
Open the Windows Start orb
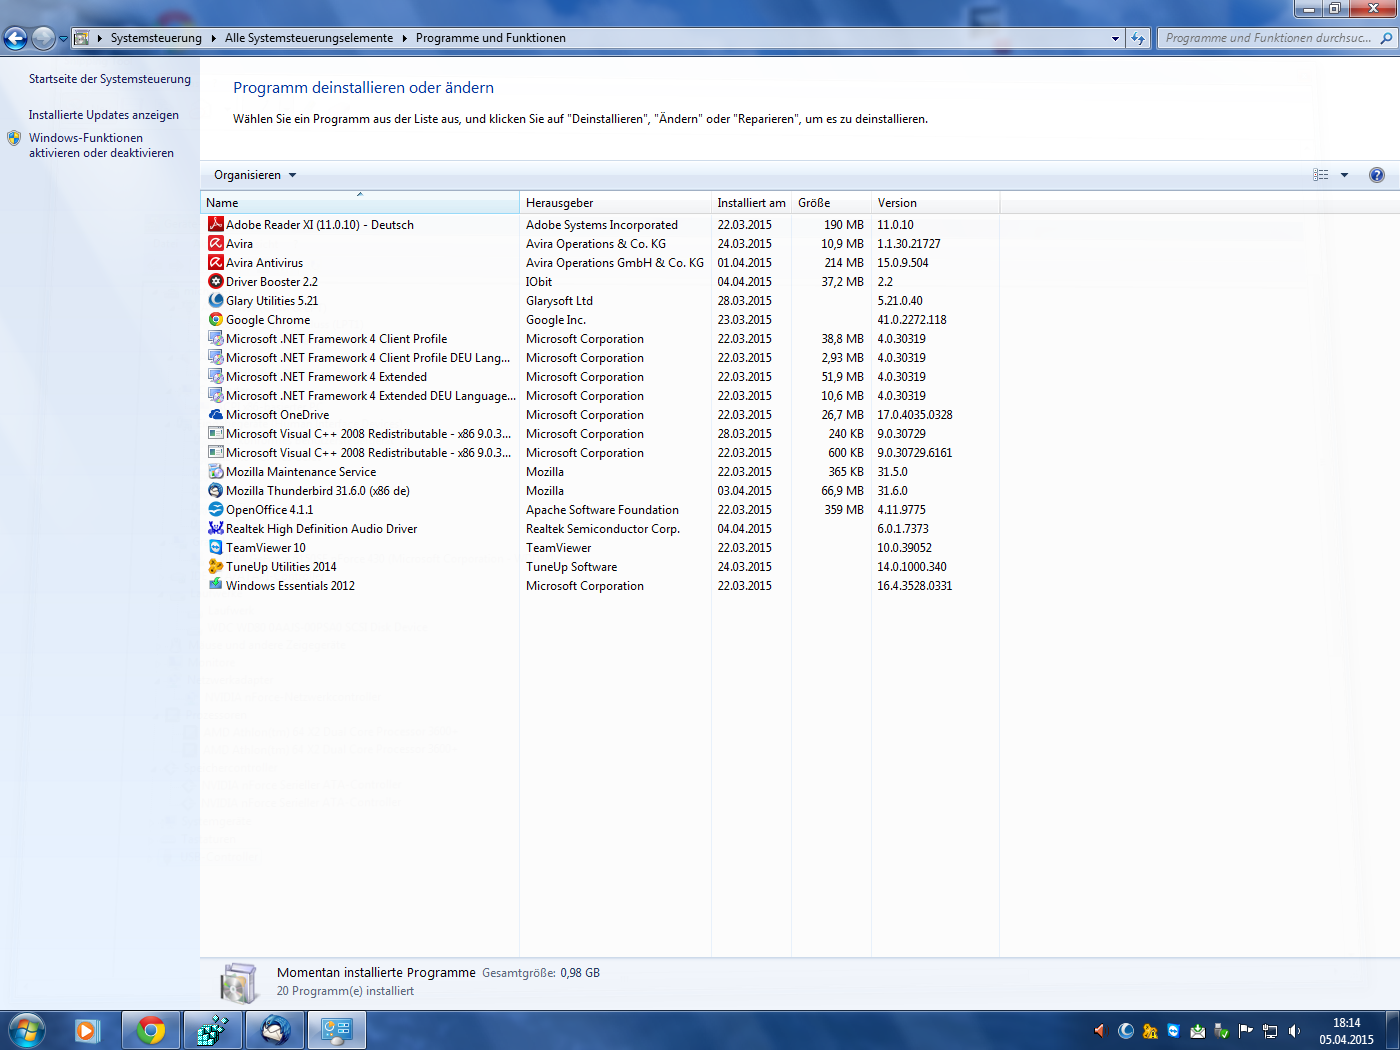27,1030
